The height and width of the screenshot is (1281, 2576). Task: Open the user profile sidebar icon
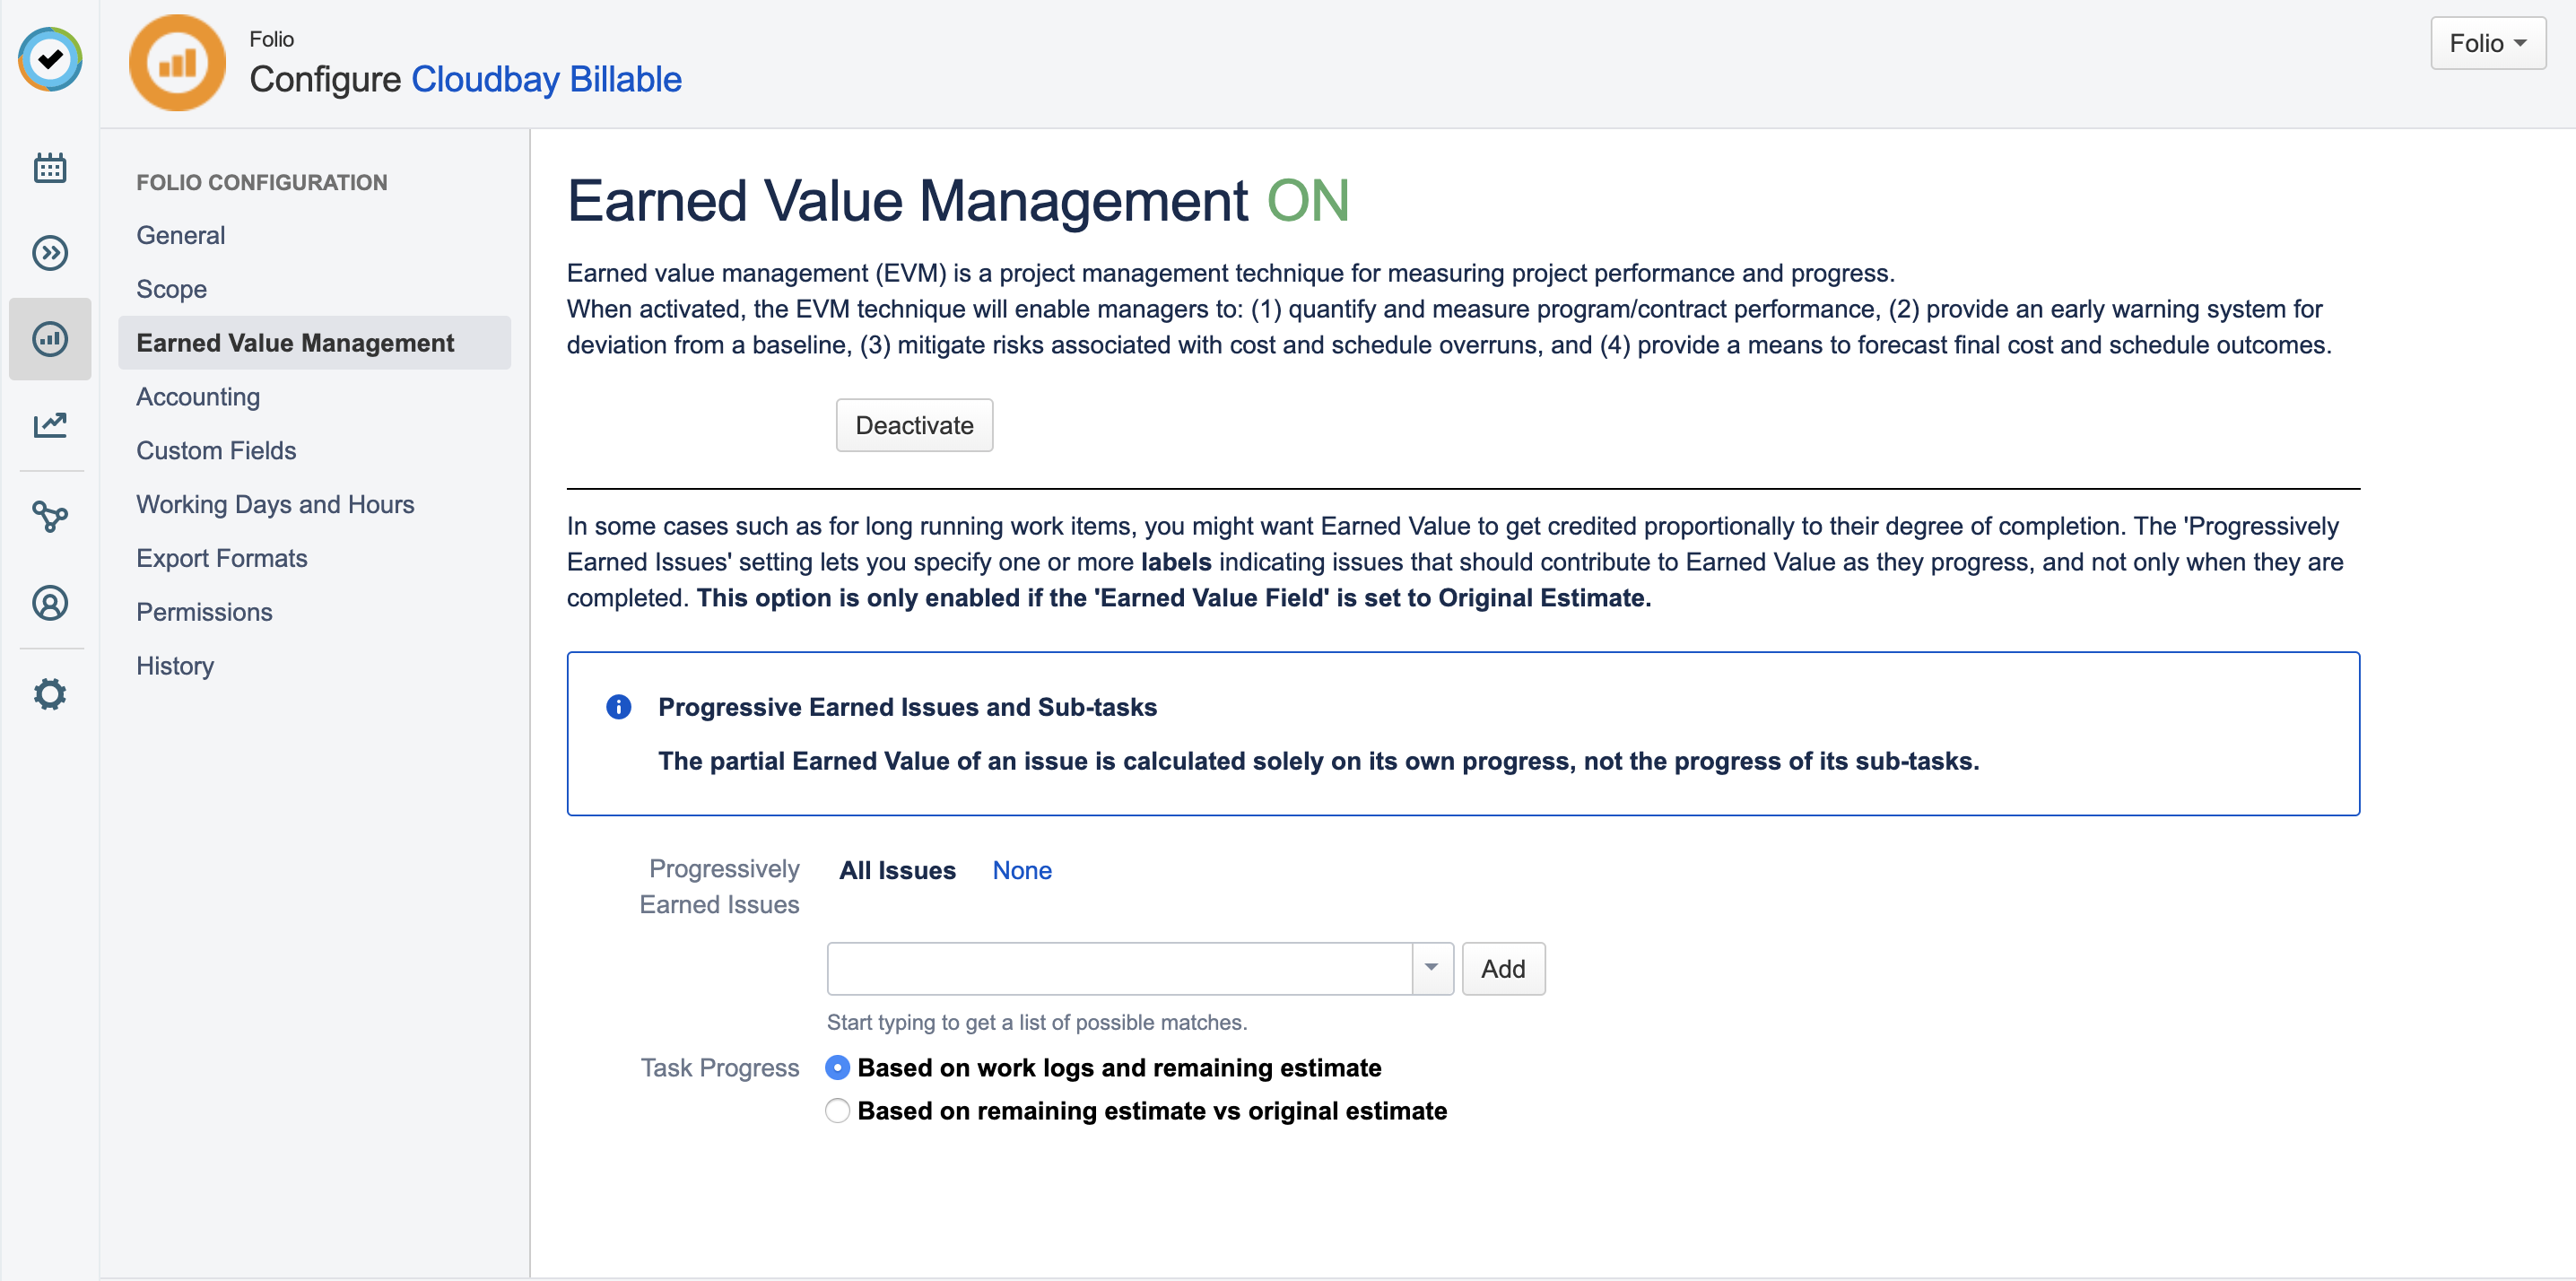(x=50, y=603)
